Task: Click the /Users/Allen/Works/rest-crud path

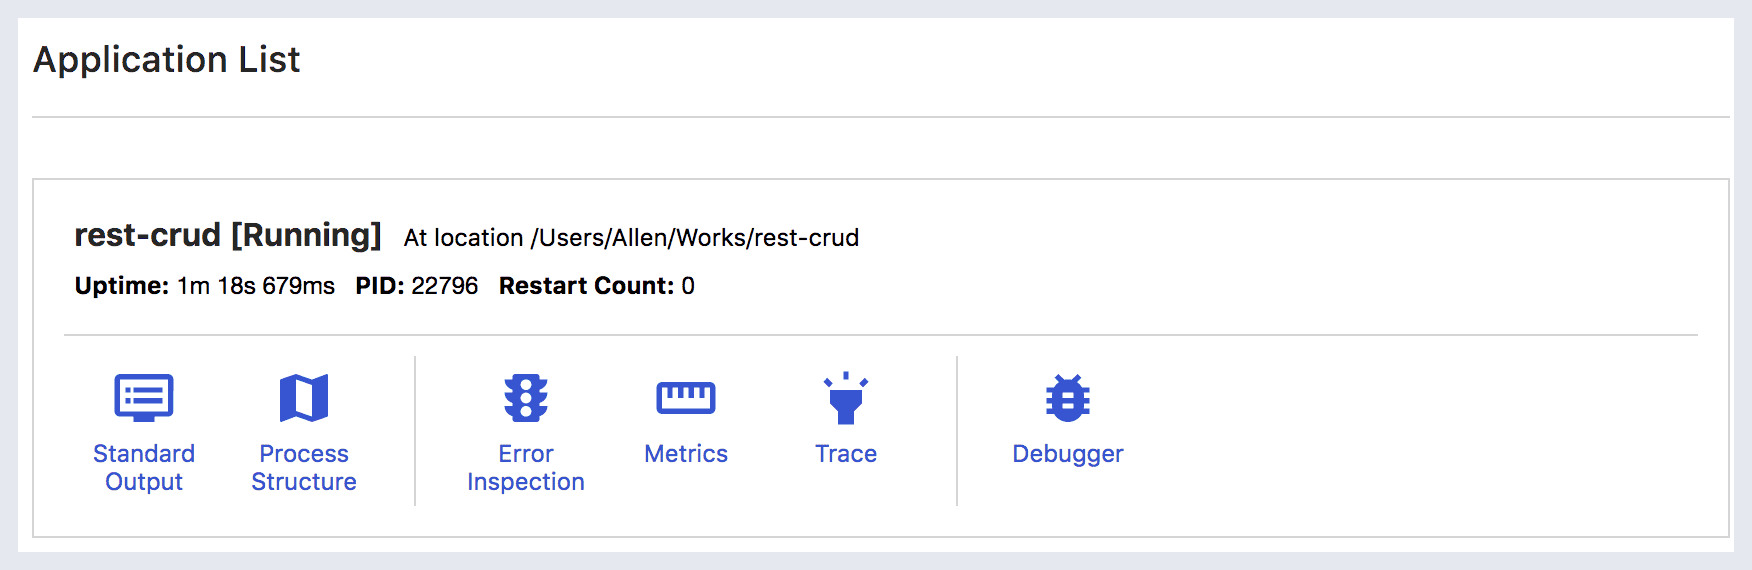Action: tap(695, 238)
